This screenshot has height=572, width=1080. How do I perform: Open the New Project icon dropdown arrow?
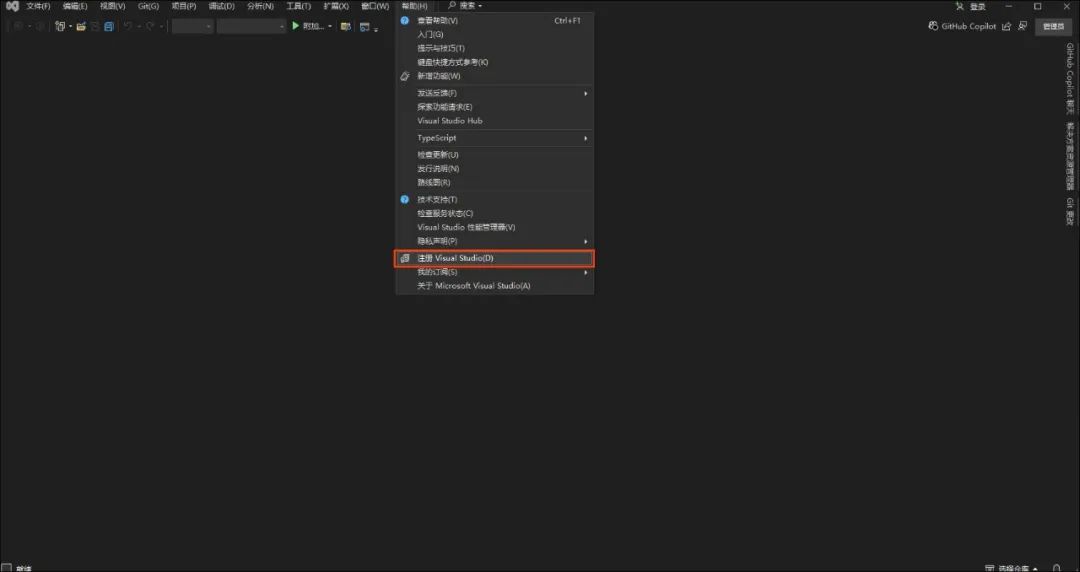[x=70, y=26]
